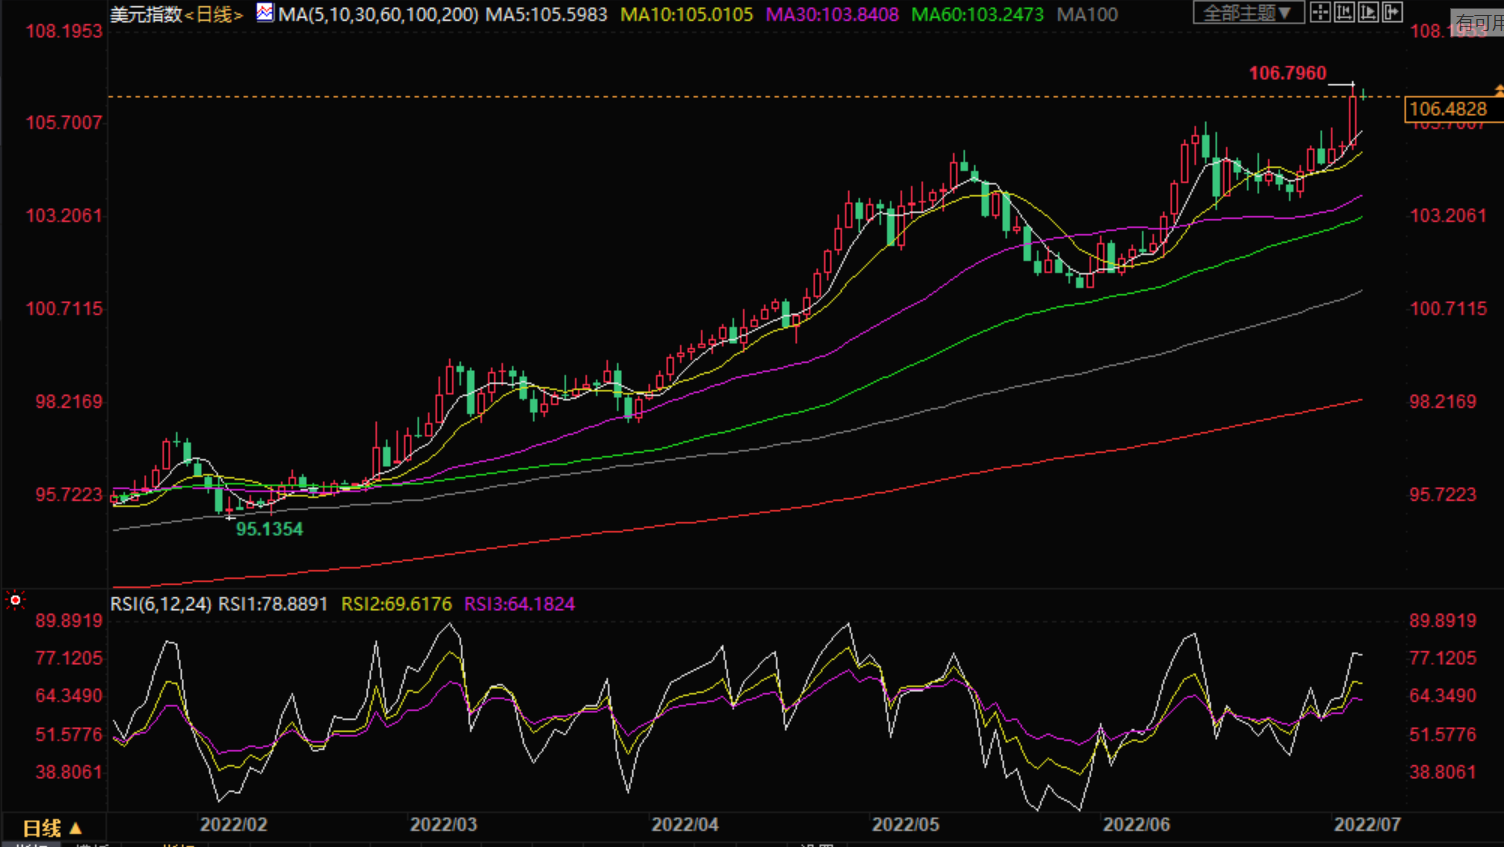Click the MA60 green legend value
The height and width of the screenshot is (847, 1504).
[x=977, y=15]
